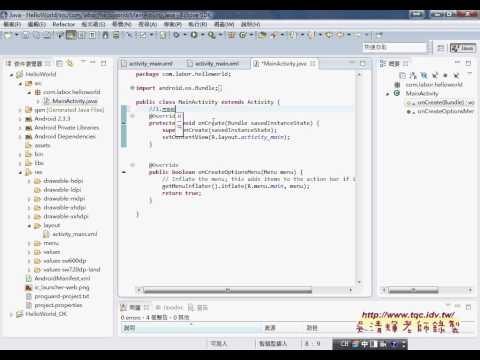Maximize the Package Explorer view
Viewport: 480px width, 360px height.
point(104,63)
